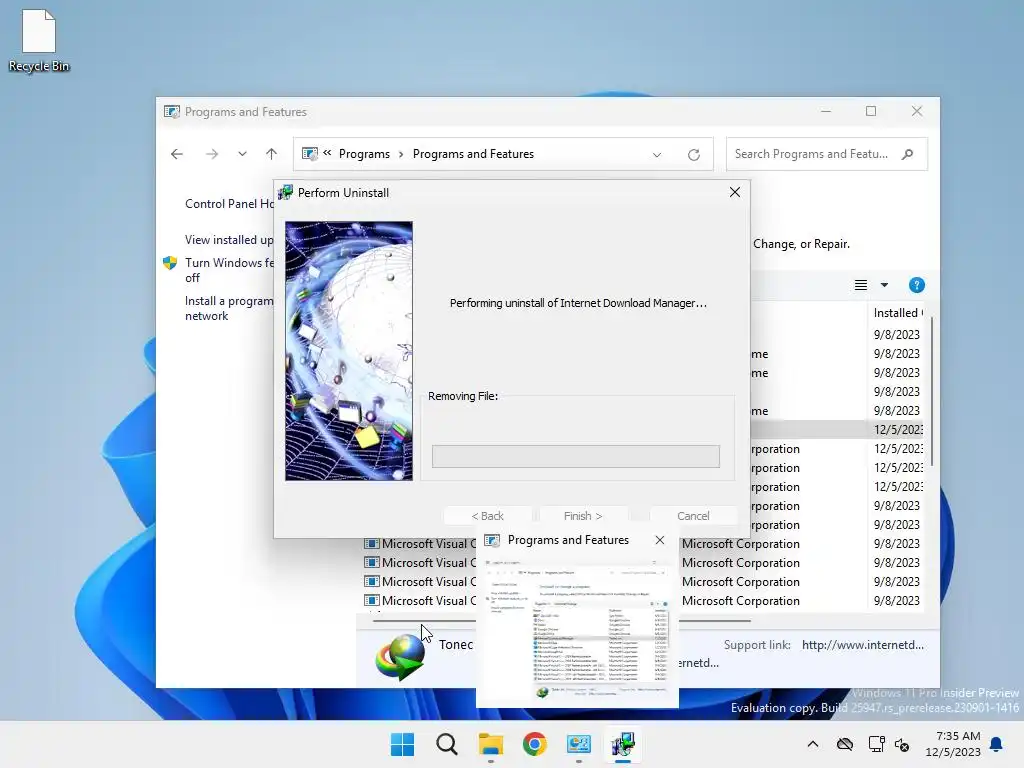Open File Explorer from taskbar
The width and height of the screenshot is (1024, 768).
[x=490, y=744]
